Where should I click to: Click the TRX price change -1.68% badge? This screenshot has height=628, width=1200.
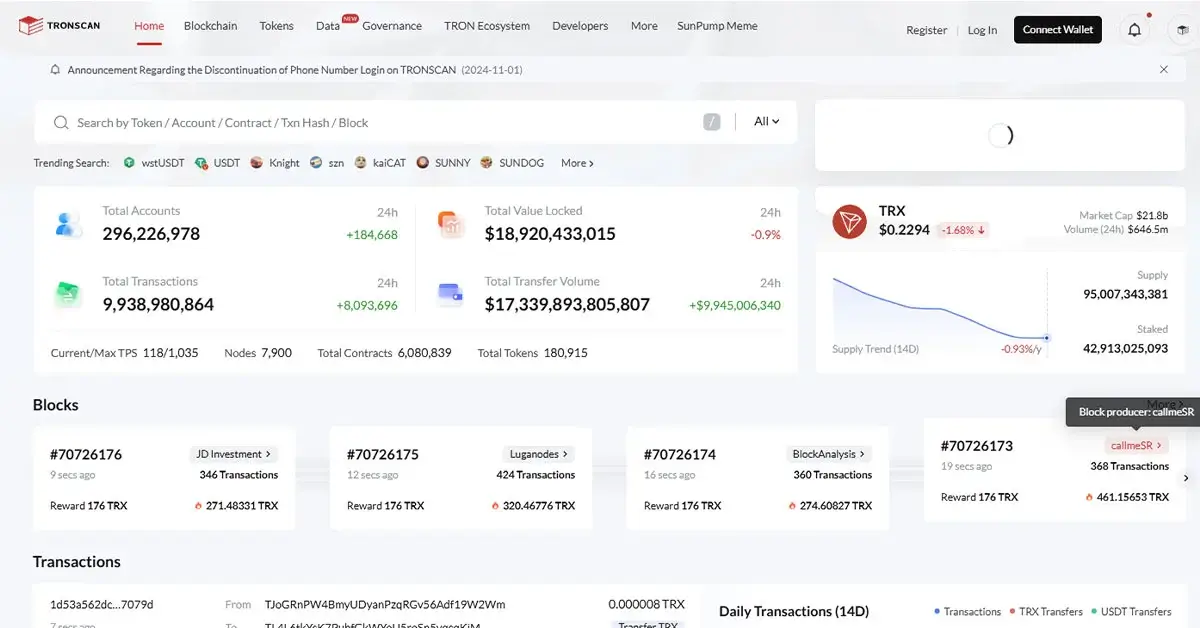tap(963, 230)
